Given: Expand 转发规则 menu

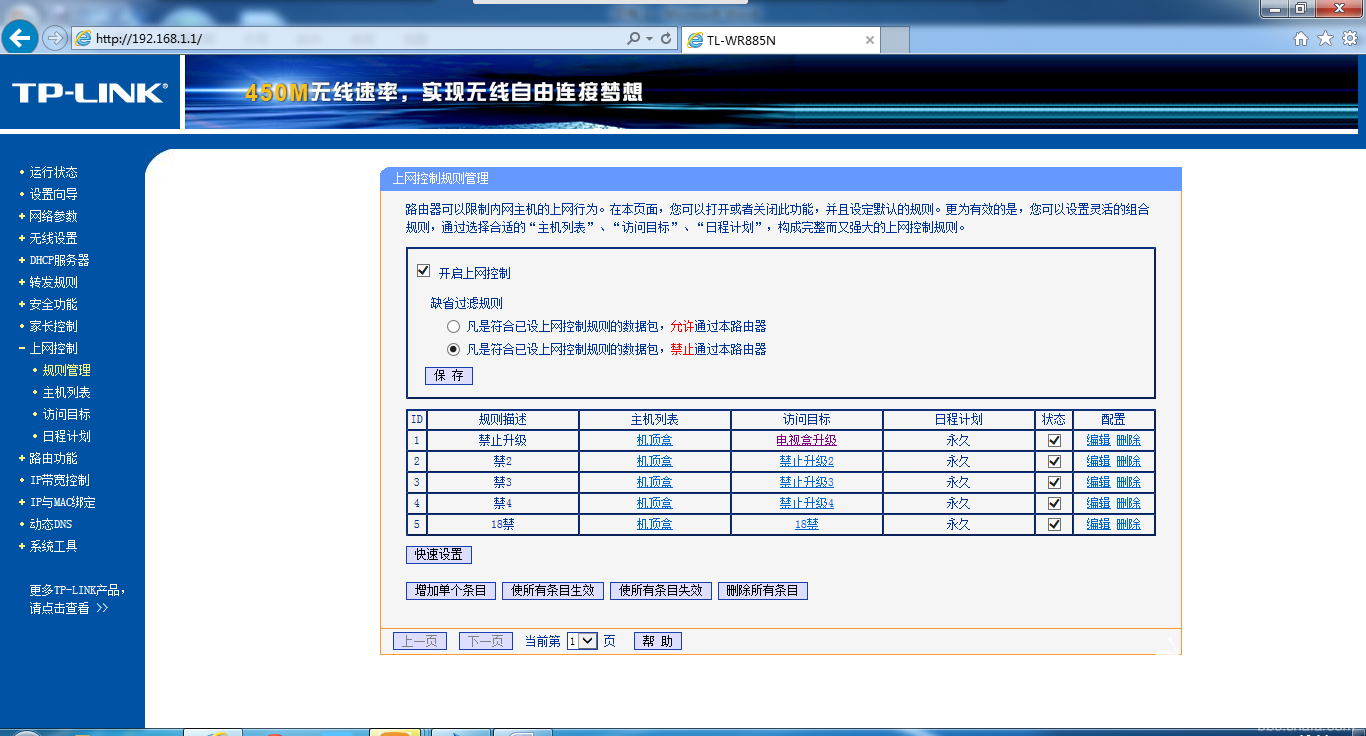Looking at the screenshot, I should pos(53,282).
